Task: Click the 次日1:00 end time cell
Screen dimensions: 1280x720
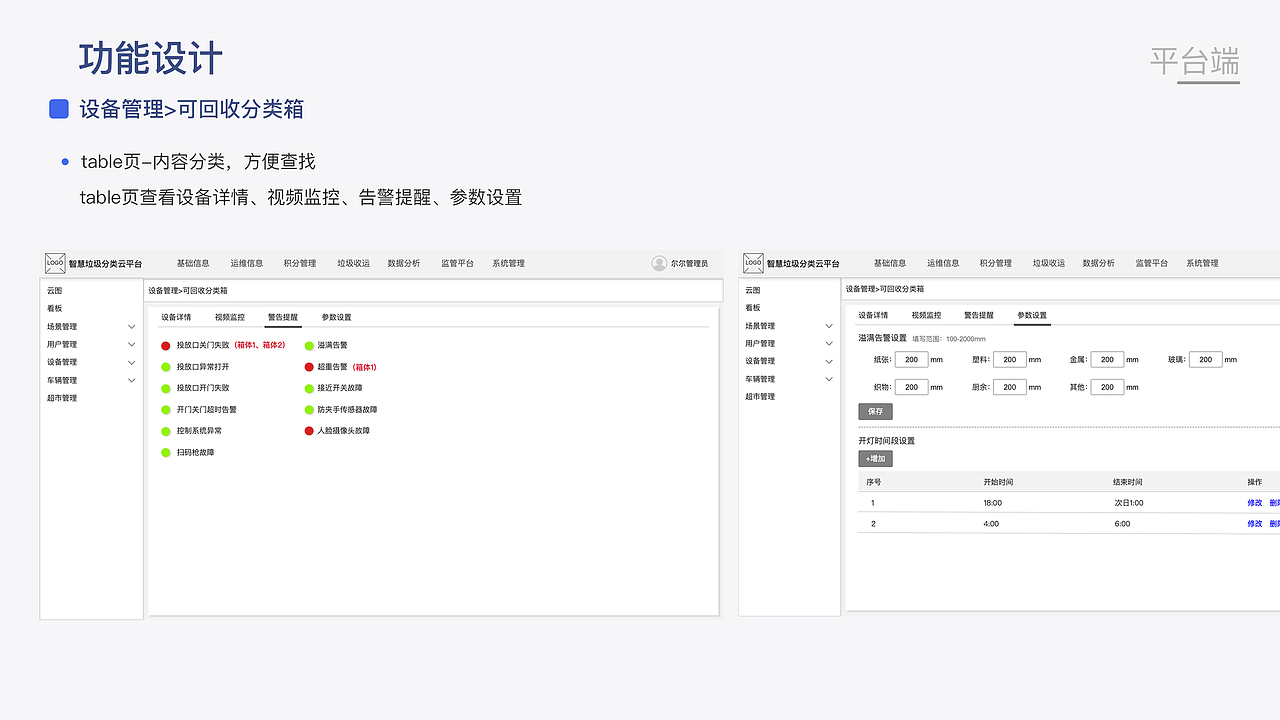Action: coord(1129,503)
